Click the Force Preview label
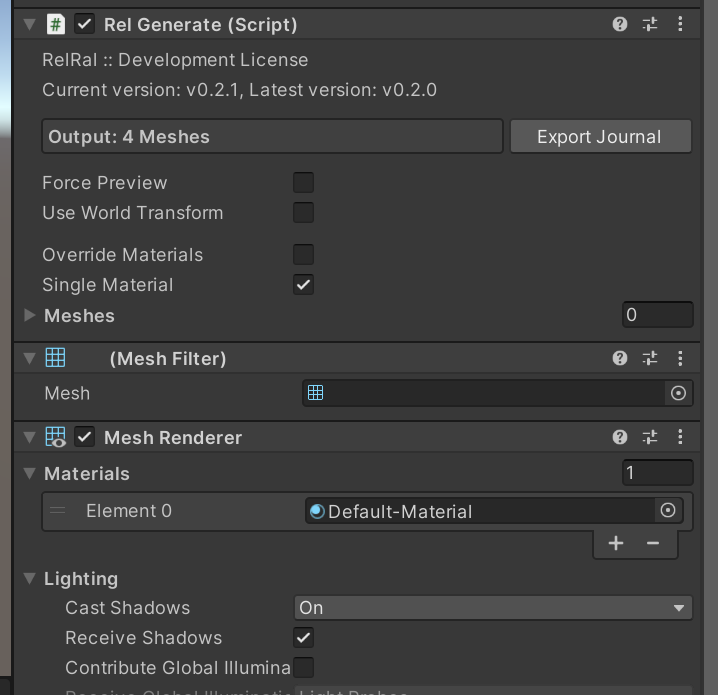The width and height of the screenshot is (718, 695). coord(105,183)
